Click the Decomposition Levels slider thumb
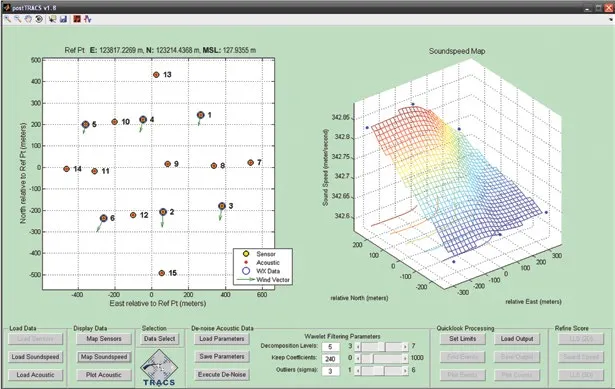 pyautogui.click(x=381, y=347)
